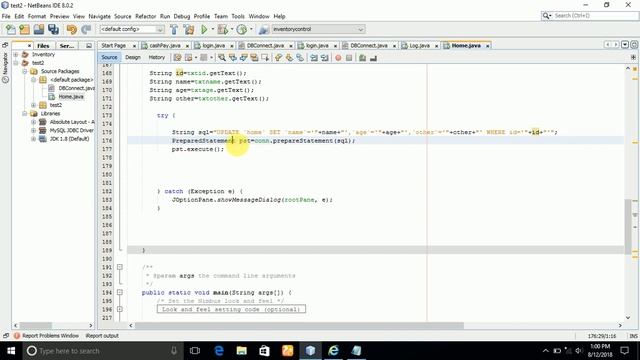The width and height of the screenshot is (640, 360).
Task: Click the Stop Macro Recording editor icon
Action: 349,58
